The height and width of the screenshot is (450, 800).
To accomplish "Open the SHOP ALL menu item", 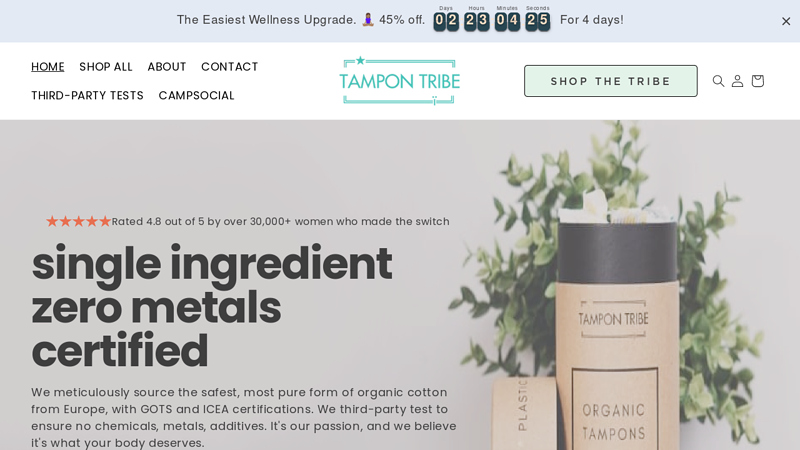I will (x=106, y=67).
